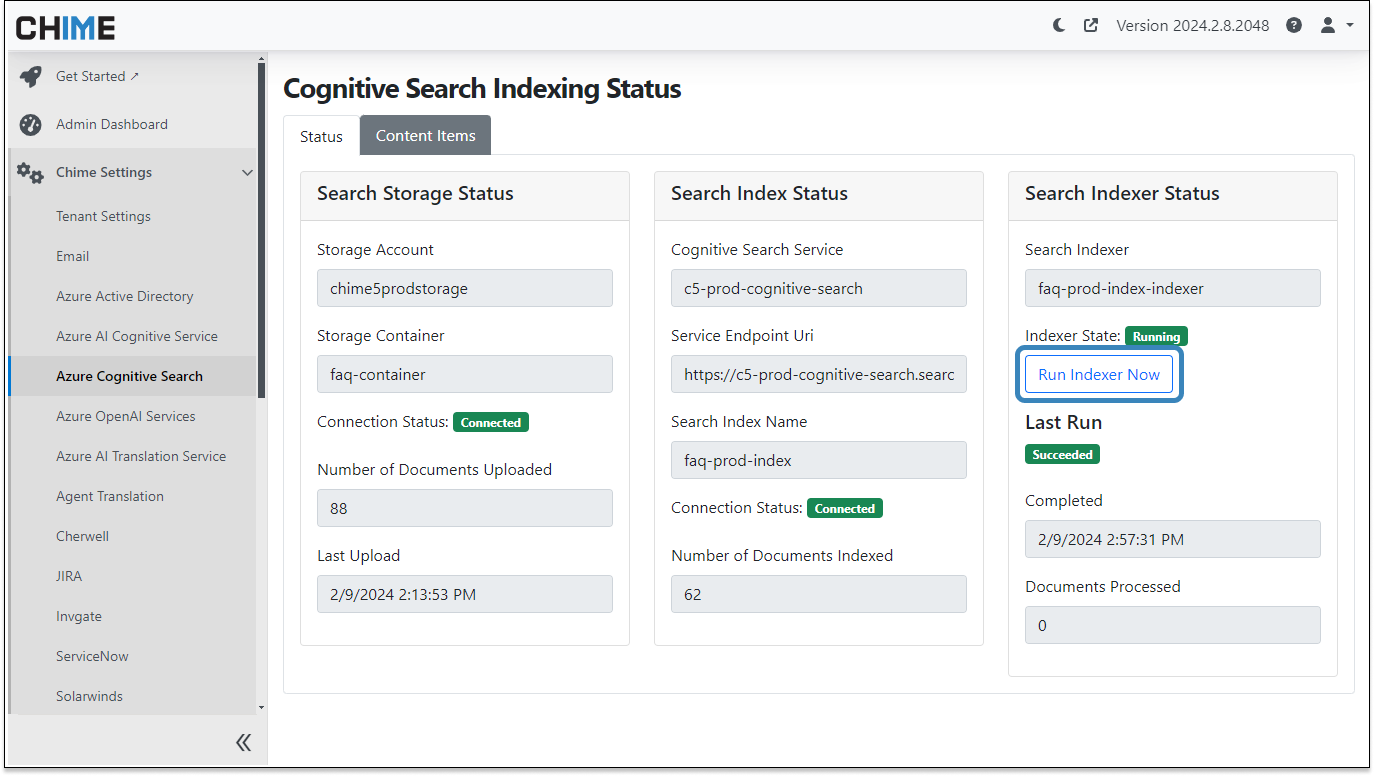Switch to the Content Items tab
The image size is (1374, 776).
[x=425, y=136]
